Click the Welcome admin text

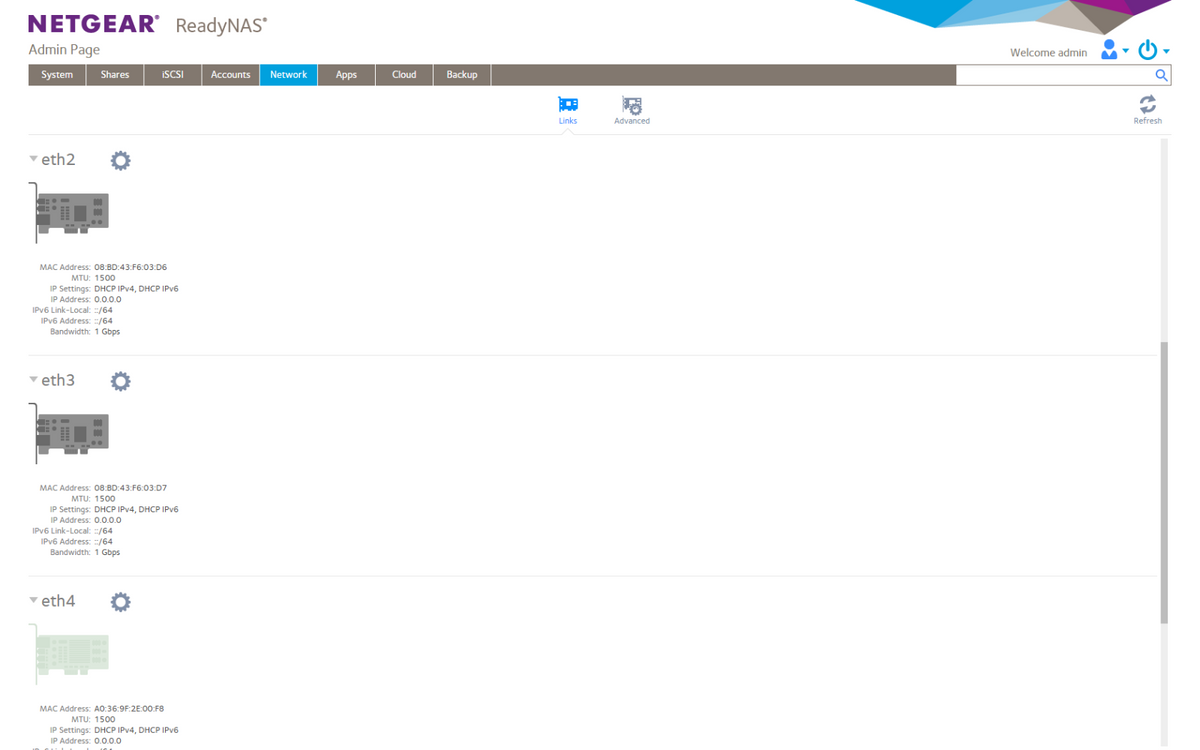(x=1048, y=53)
